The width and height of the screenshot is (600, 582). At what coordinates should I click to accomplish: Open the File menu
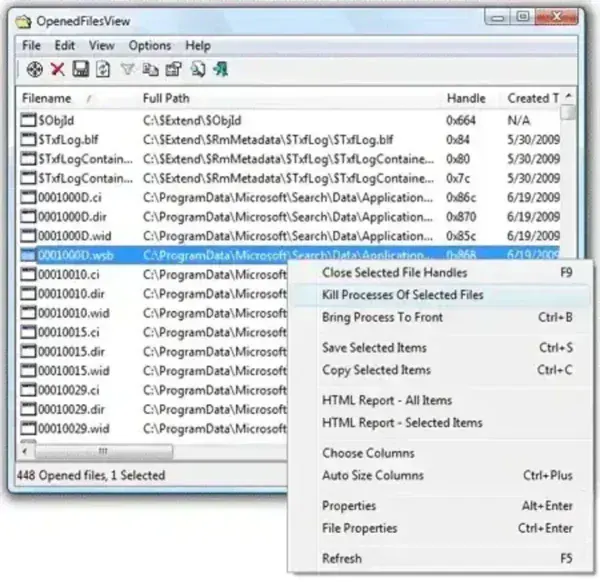(x=31, y=46)
